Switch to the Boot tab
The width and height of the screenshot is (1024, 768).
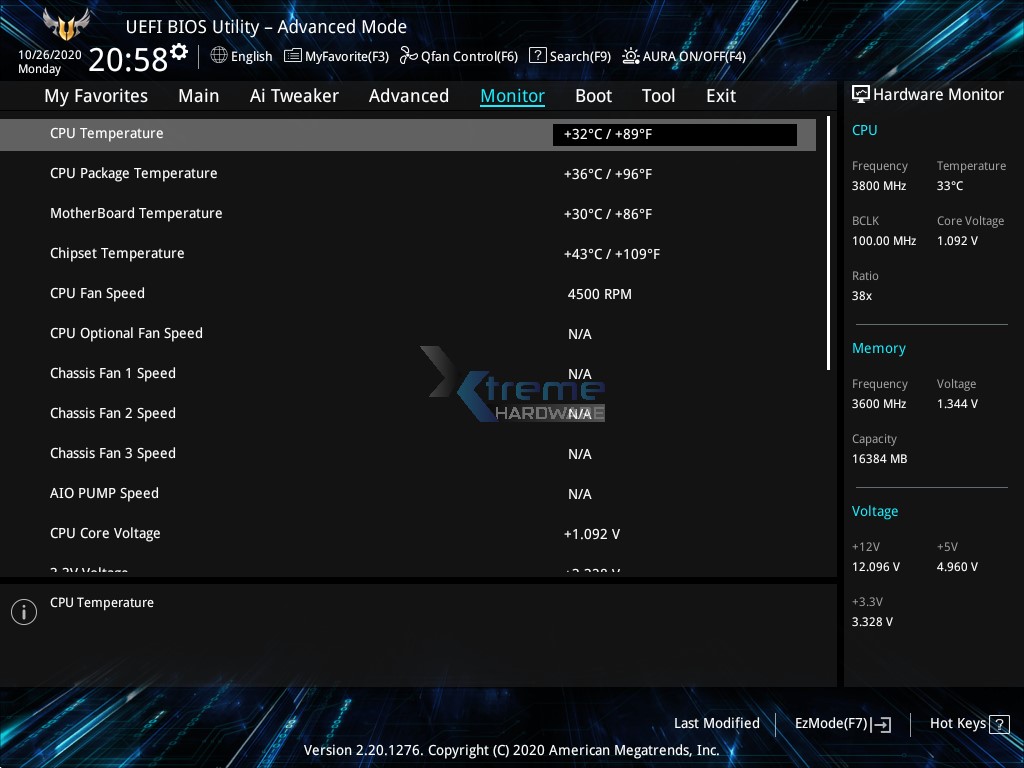point(593,95)
